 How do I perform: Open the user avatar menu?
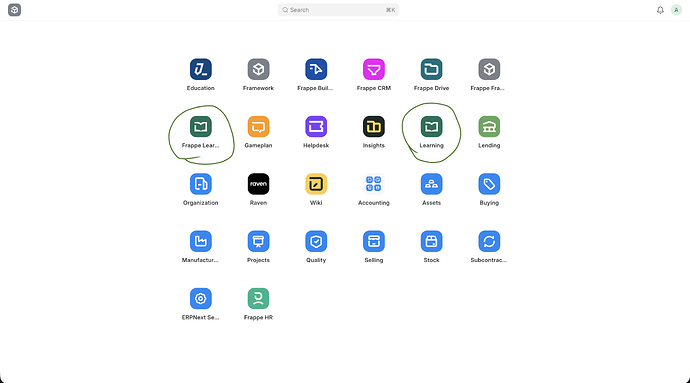click(676, 10)
